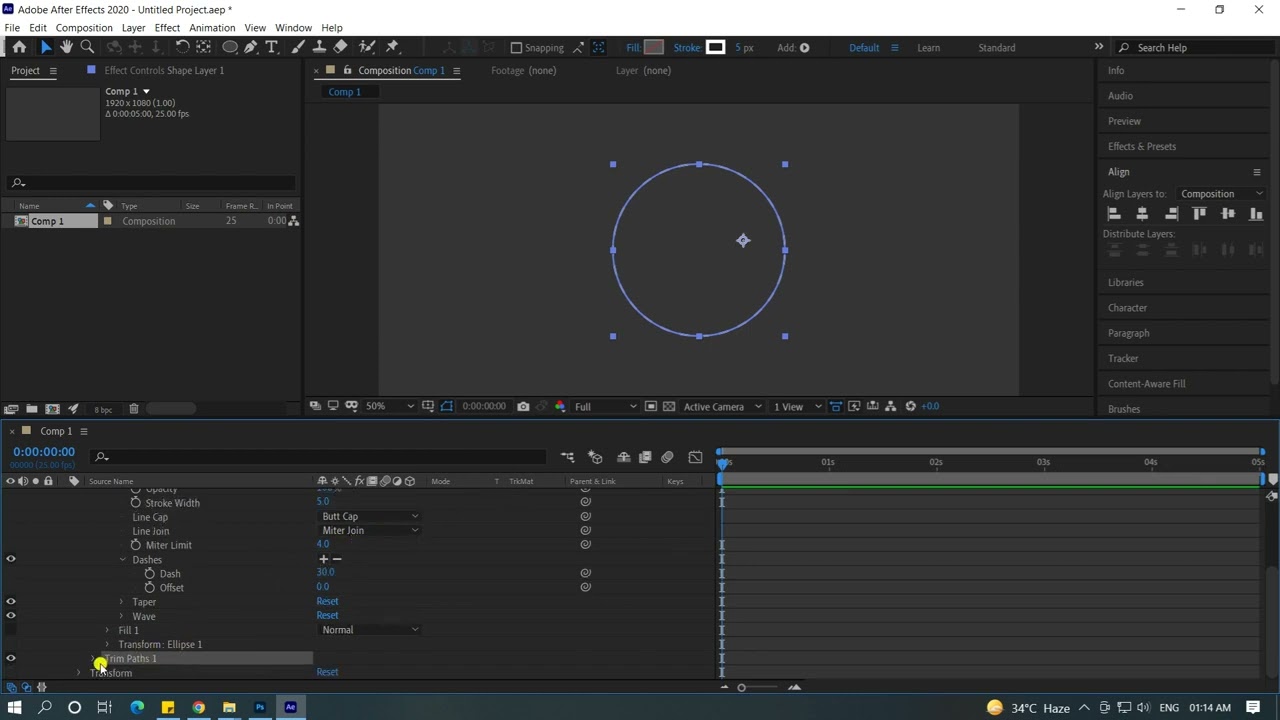1280x720 pixels.
Task: Open the 50% magnification dropdown
Action: [x=389, y=406]
